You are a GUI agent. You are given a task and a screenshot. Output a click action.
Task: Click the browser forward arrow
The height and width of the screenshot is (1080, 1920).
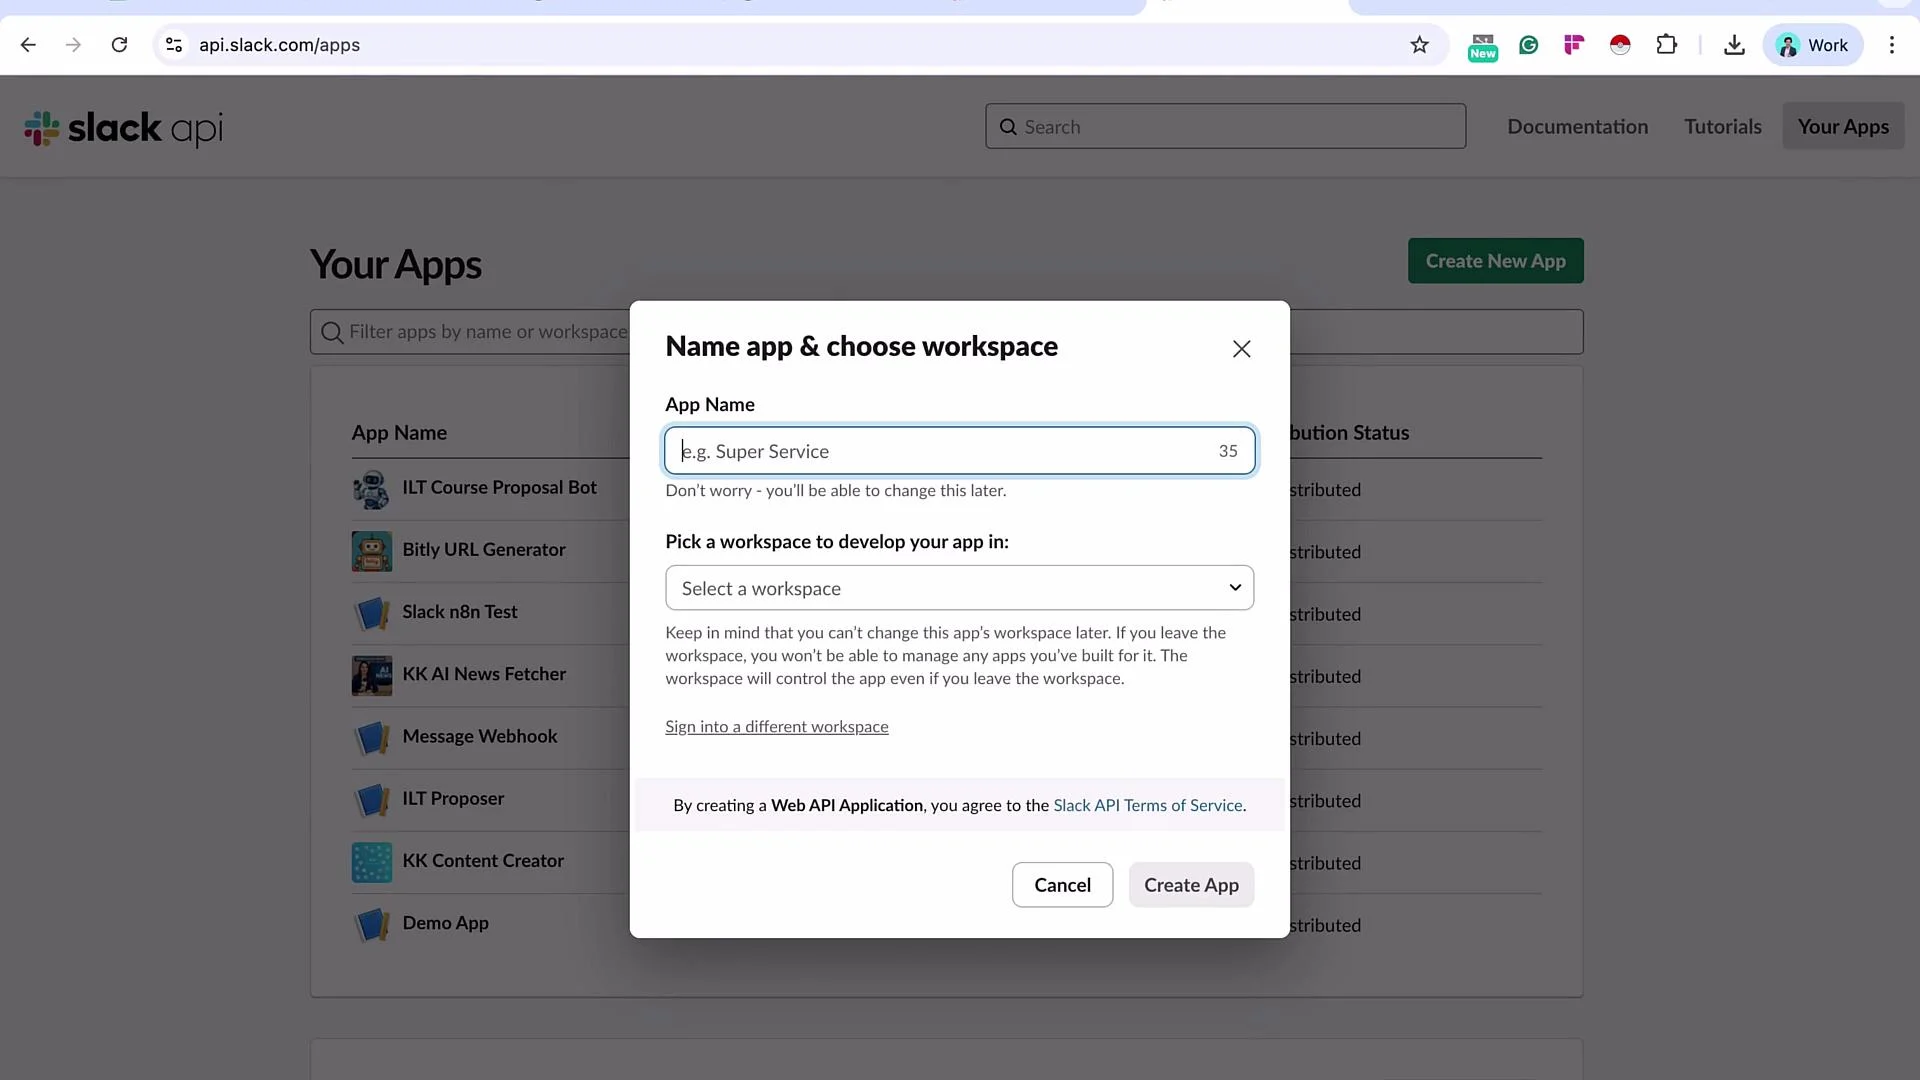click(73, 45)
